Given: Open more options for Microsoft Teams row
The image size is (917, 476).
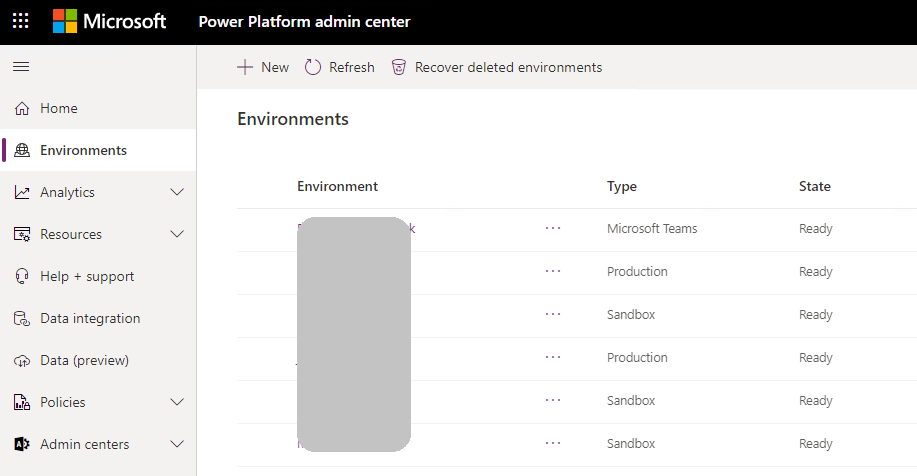Looking at the screenshot, I should coord(553,228).
